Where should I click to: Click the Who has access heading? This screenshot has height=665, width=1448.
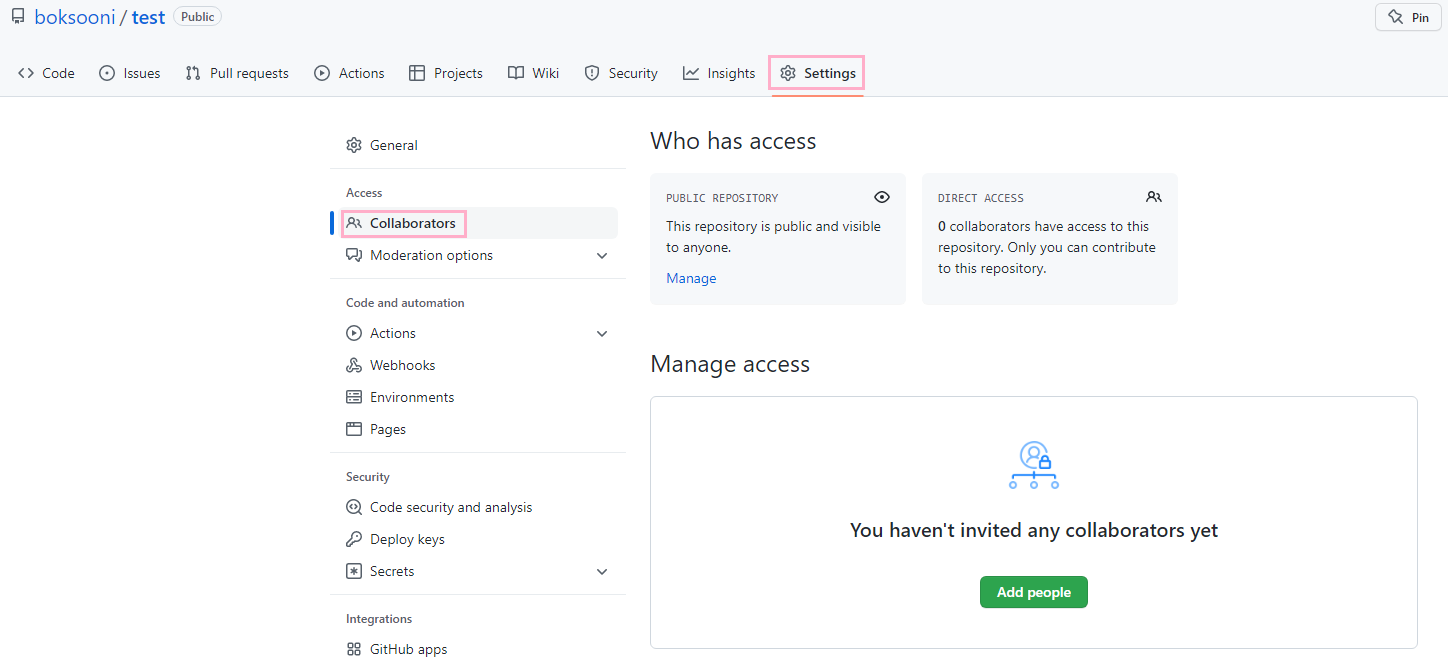point(733,141)
